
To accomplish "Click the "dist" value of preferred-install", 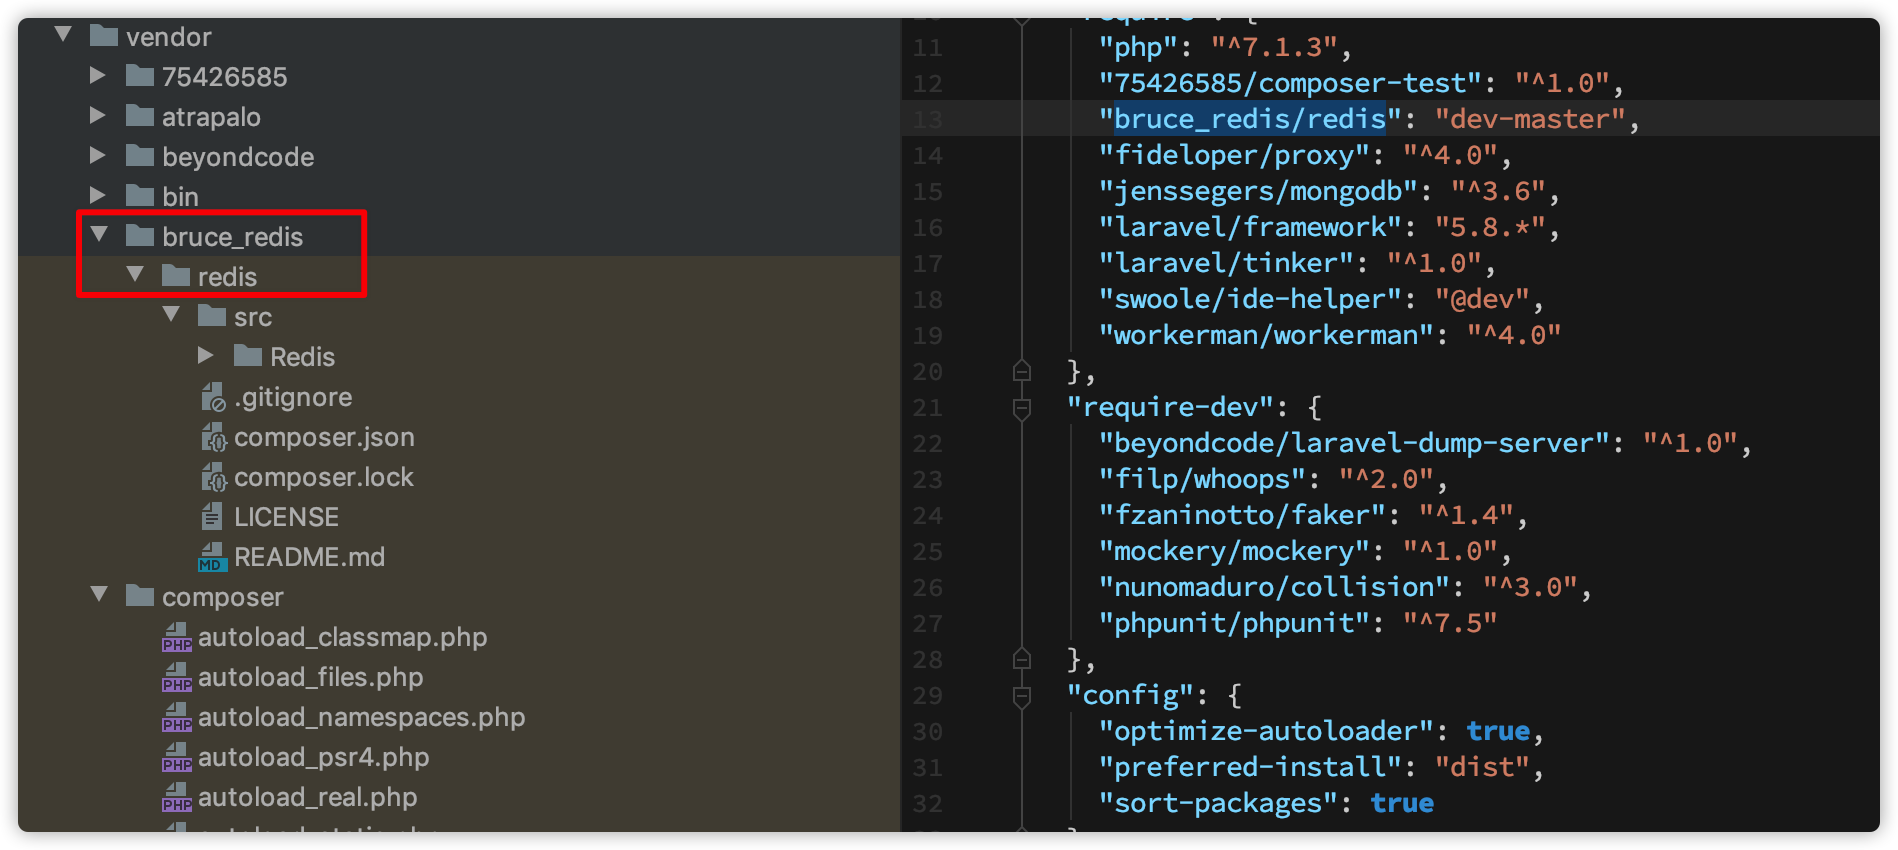I will click(x=1481, y=767).
